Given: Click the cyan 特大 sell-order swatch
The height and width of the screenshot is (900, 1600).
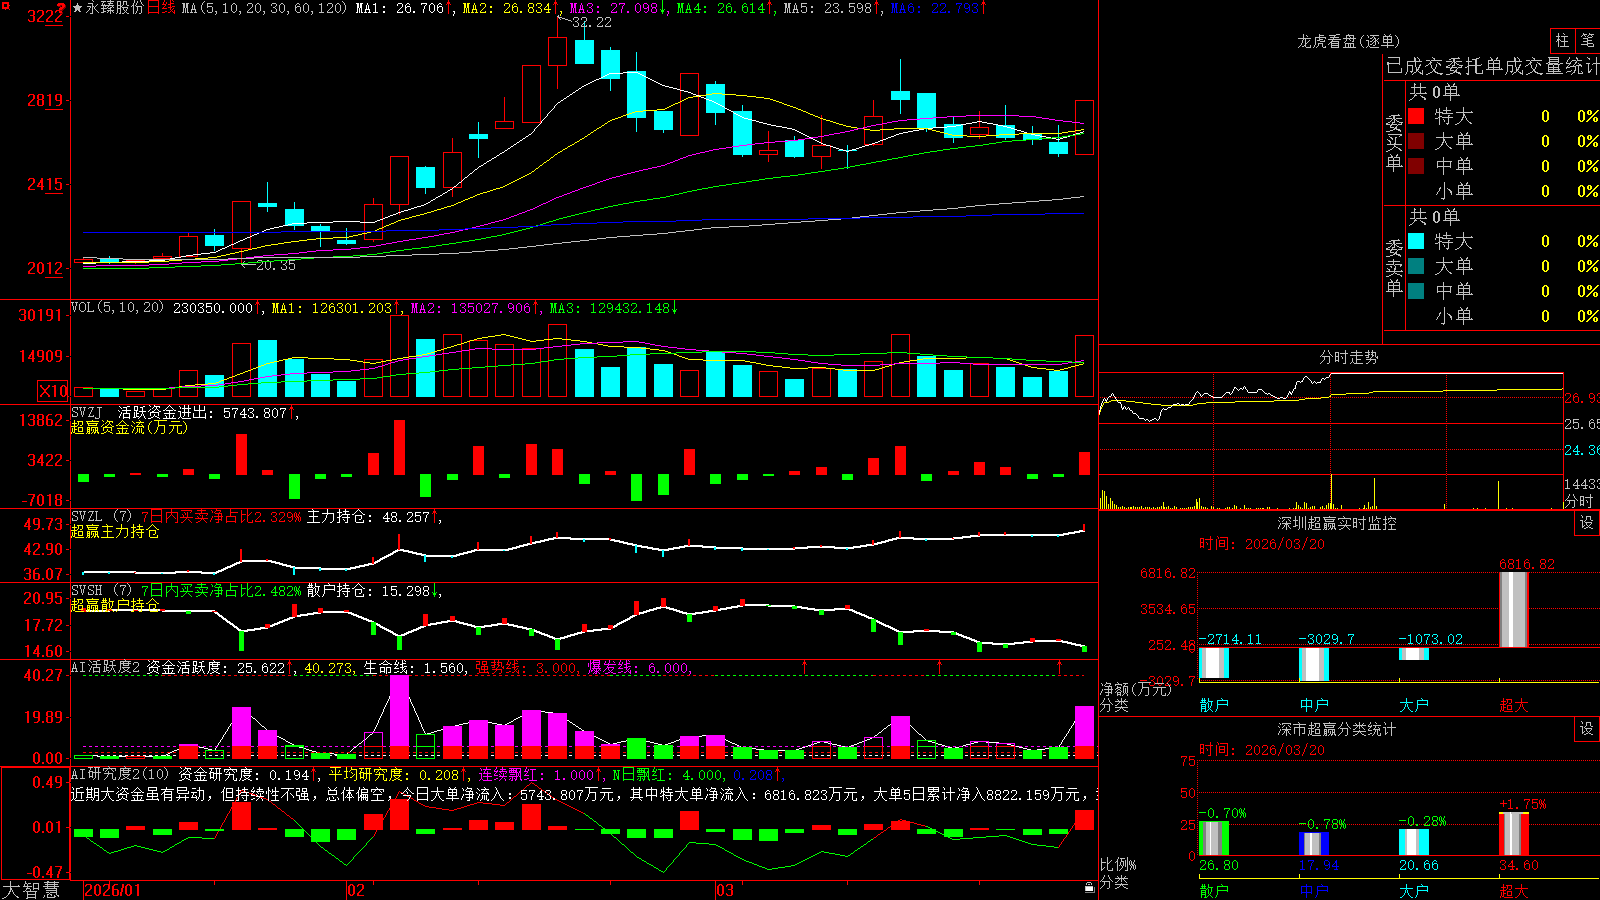Looking at the screenshot, I should (1416, 241).
